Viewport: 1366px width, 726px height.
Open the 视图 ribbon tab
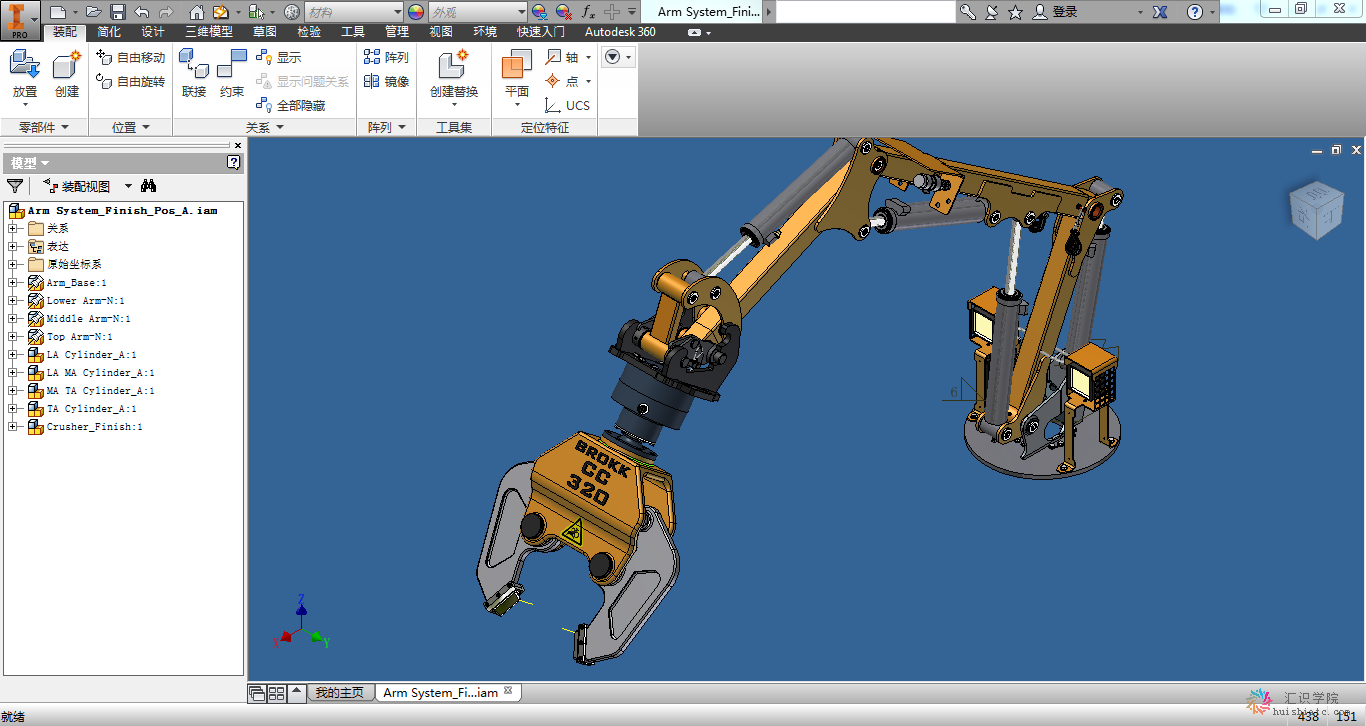(x=441, y=32)
